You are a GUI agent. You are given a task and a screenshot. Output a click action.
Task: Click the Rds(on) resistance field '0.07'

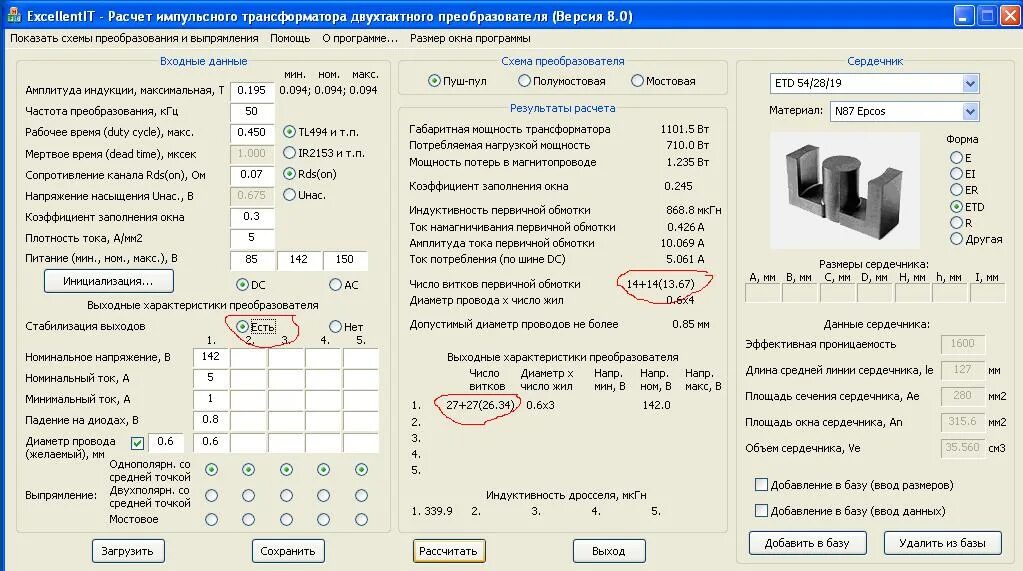(x=252, y=174)
